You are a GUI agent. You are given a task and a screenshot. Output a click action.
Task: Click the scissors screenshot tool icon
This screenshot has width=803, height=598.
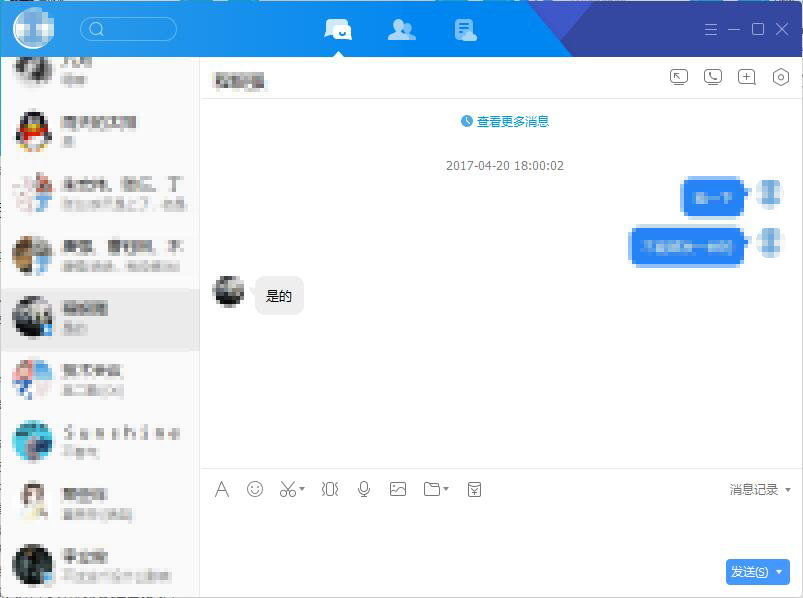[x=288, y=489]
